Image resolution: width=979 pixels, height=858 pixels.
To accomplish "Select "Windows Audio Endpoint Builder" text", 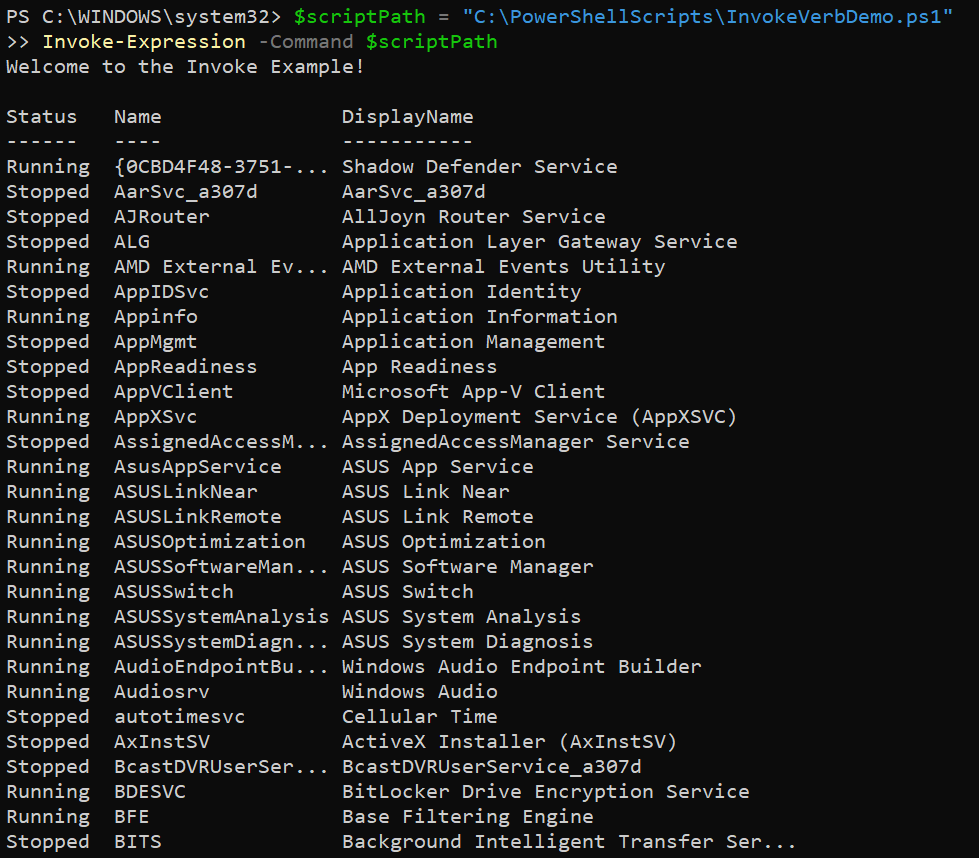I will coord(522,666).
